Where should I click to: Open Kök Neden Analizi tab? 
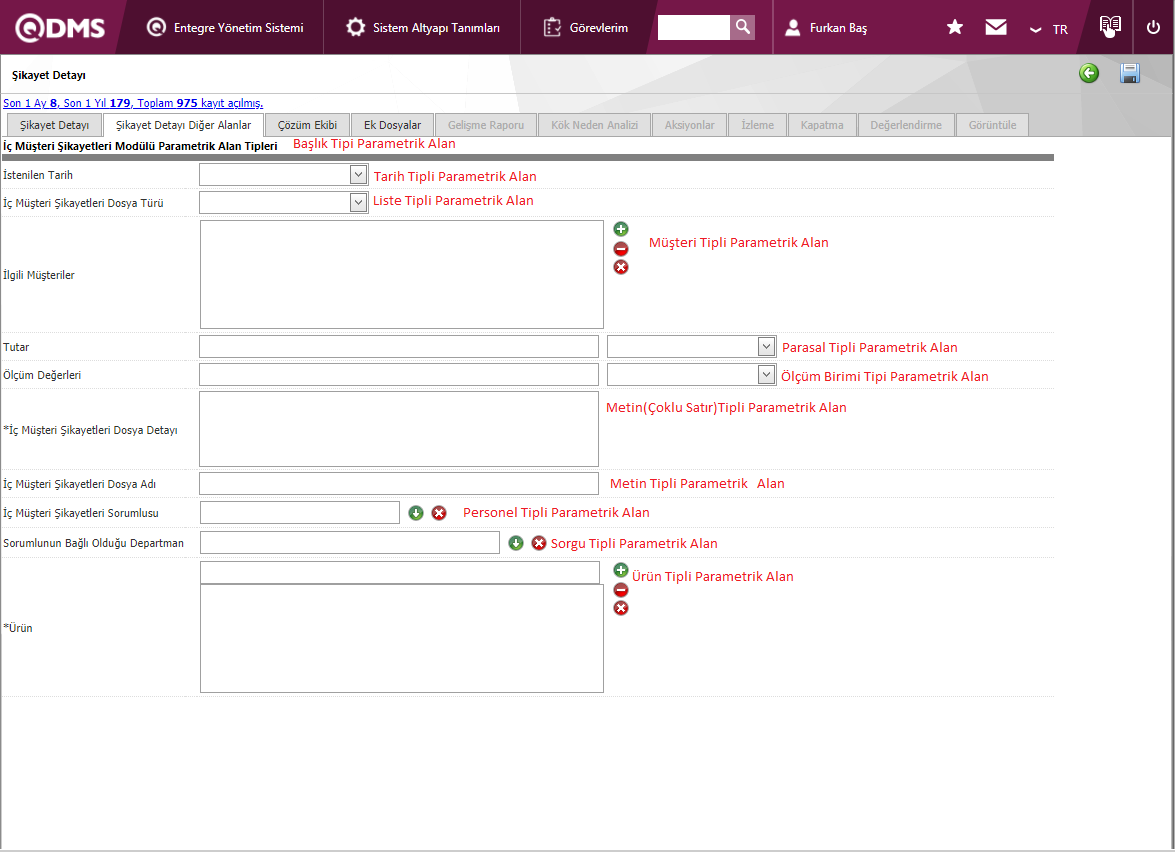(x=594, y=125)
